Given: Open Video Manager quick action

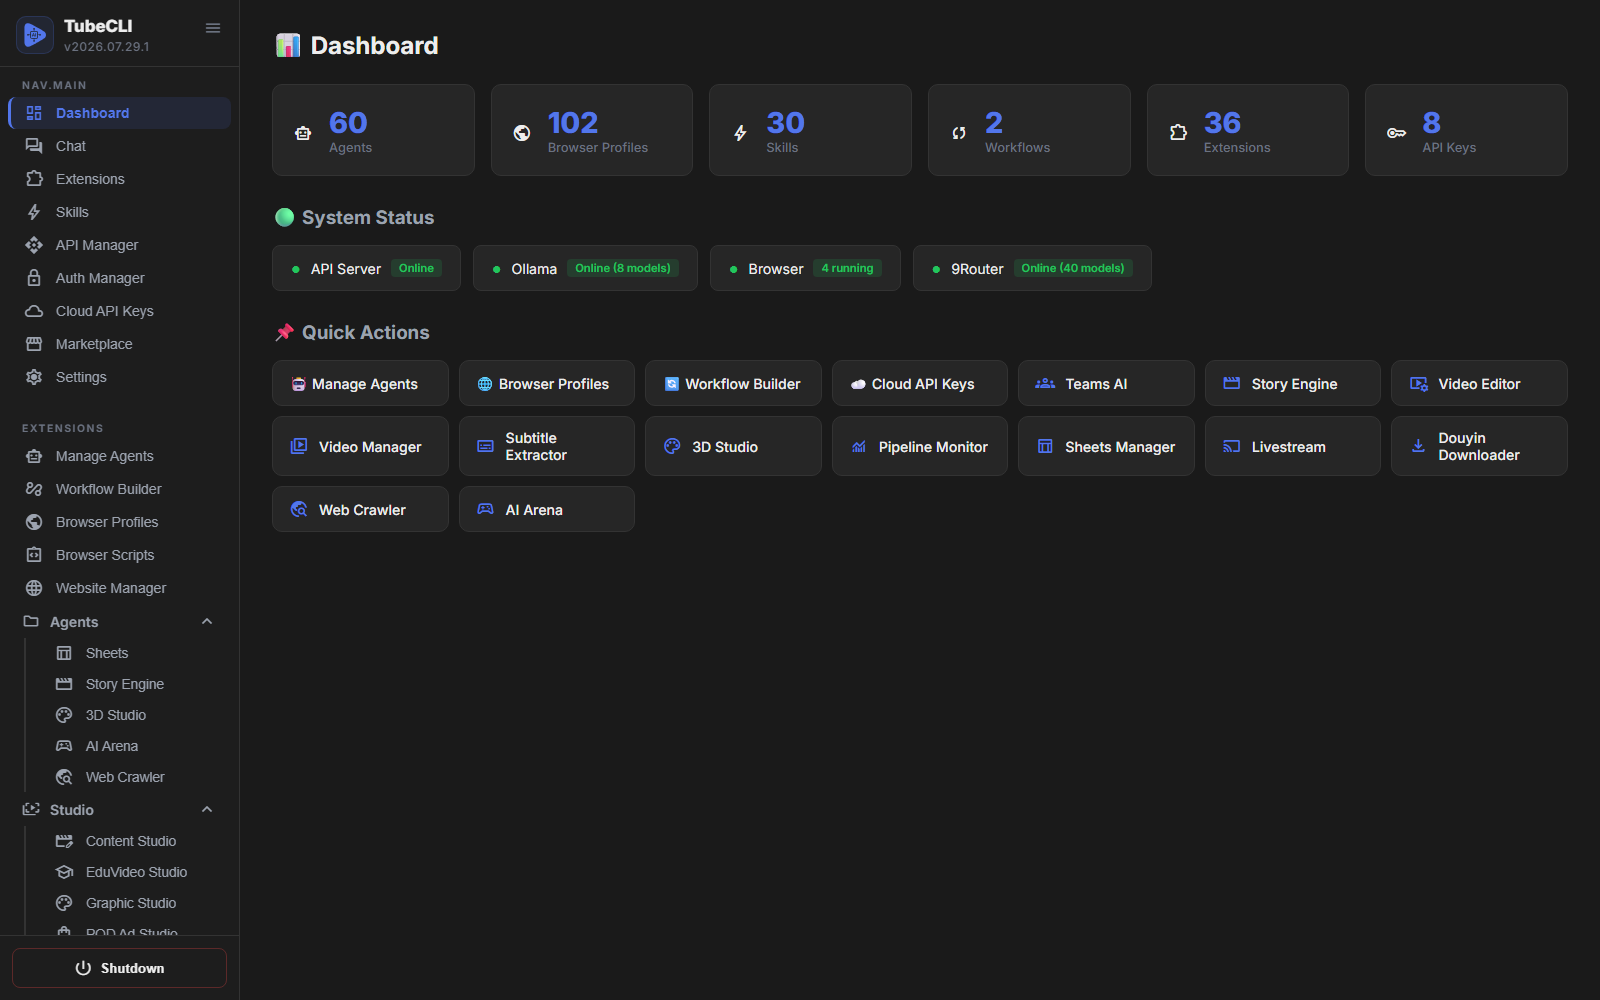Looking at the screenshot, I should pyautogui.click(x=360, y=446).
